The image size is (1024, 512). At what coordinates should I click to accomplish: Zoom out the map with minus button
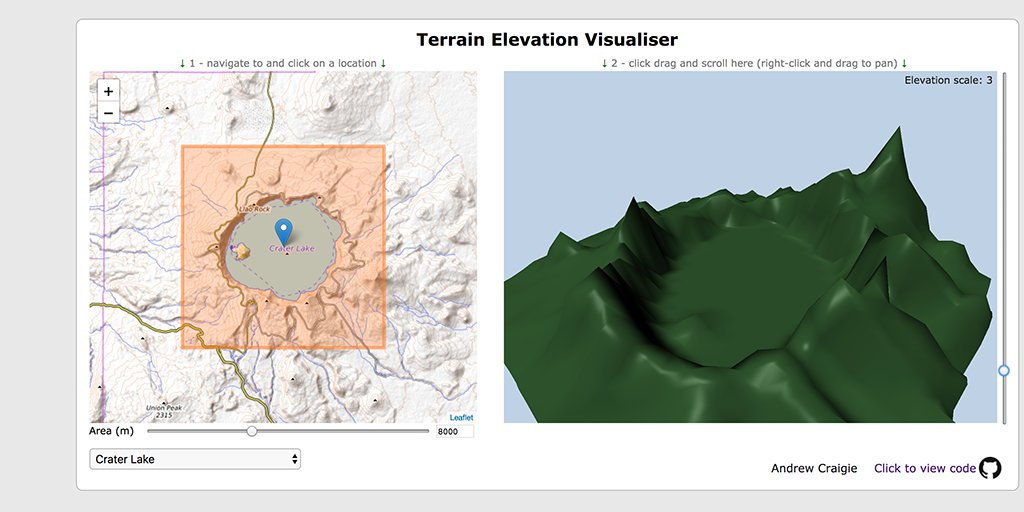coord(108,113)
